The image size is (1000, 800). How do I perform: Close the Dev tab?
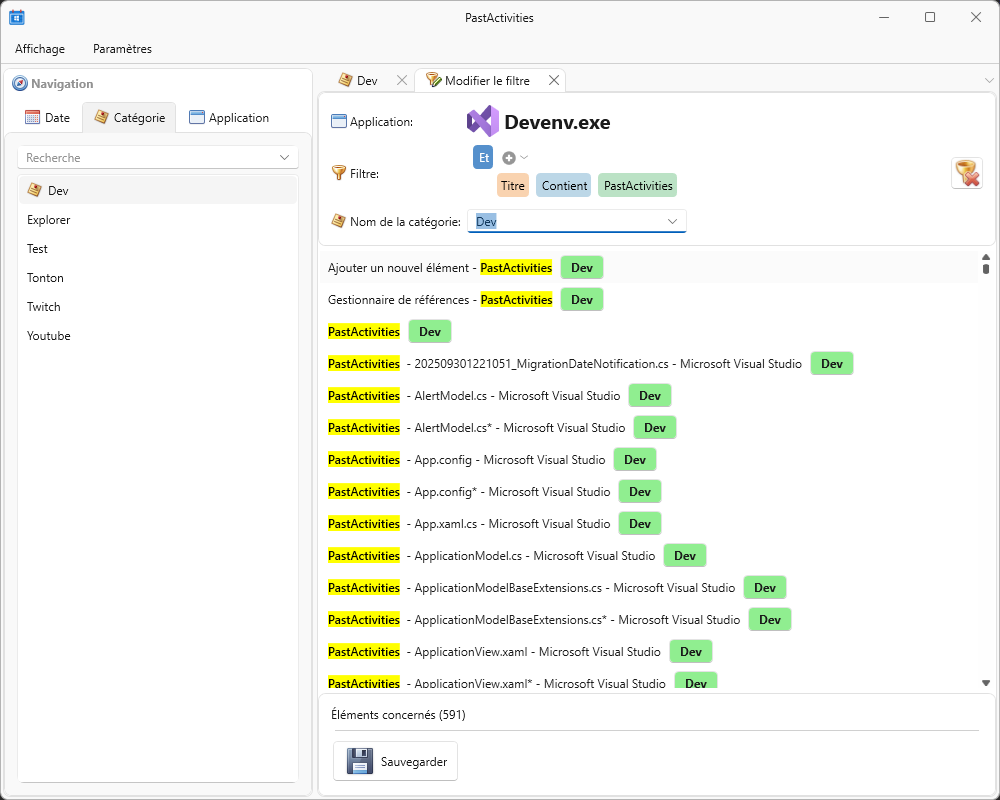click(x=402, y=80)
